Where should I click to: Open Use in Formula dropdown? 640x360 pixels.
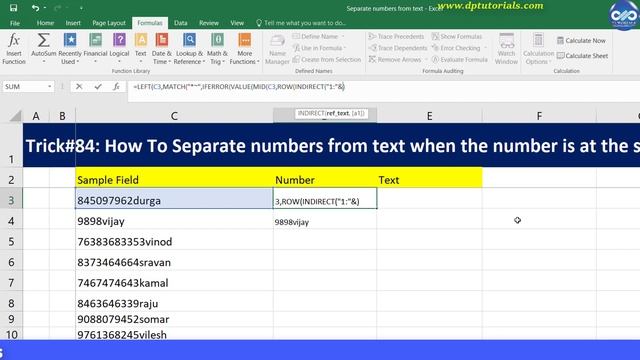pyautogui.click(x=320, y=48)
